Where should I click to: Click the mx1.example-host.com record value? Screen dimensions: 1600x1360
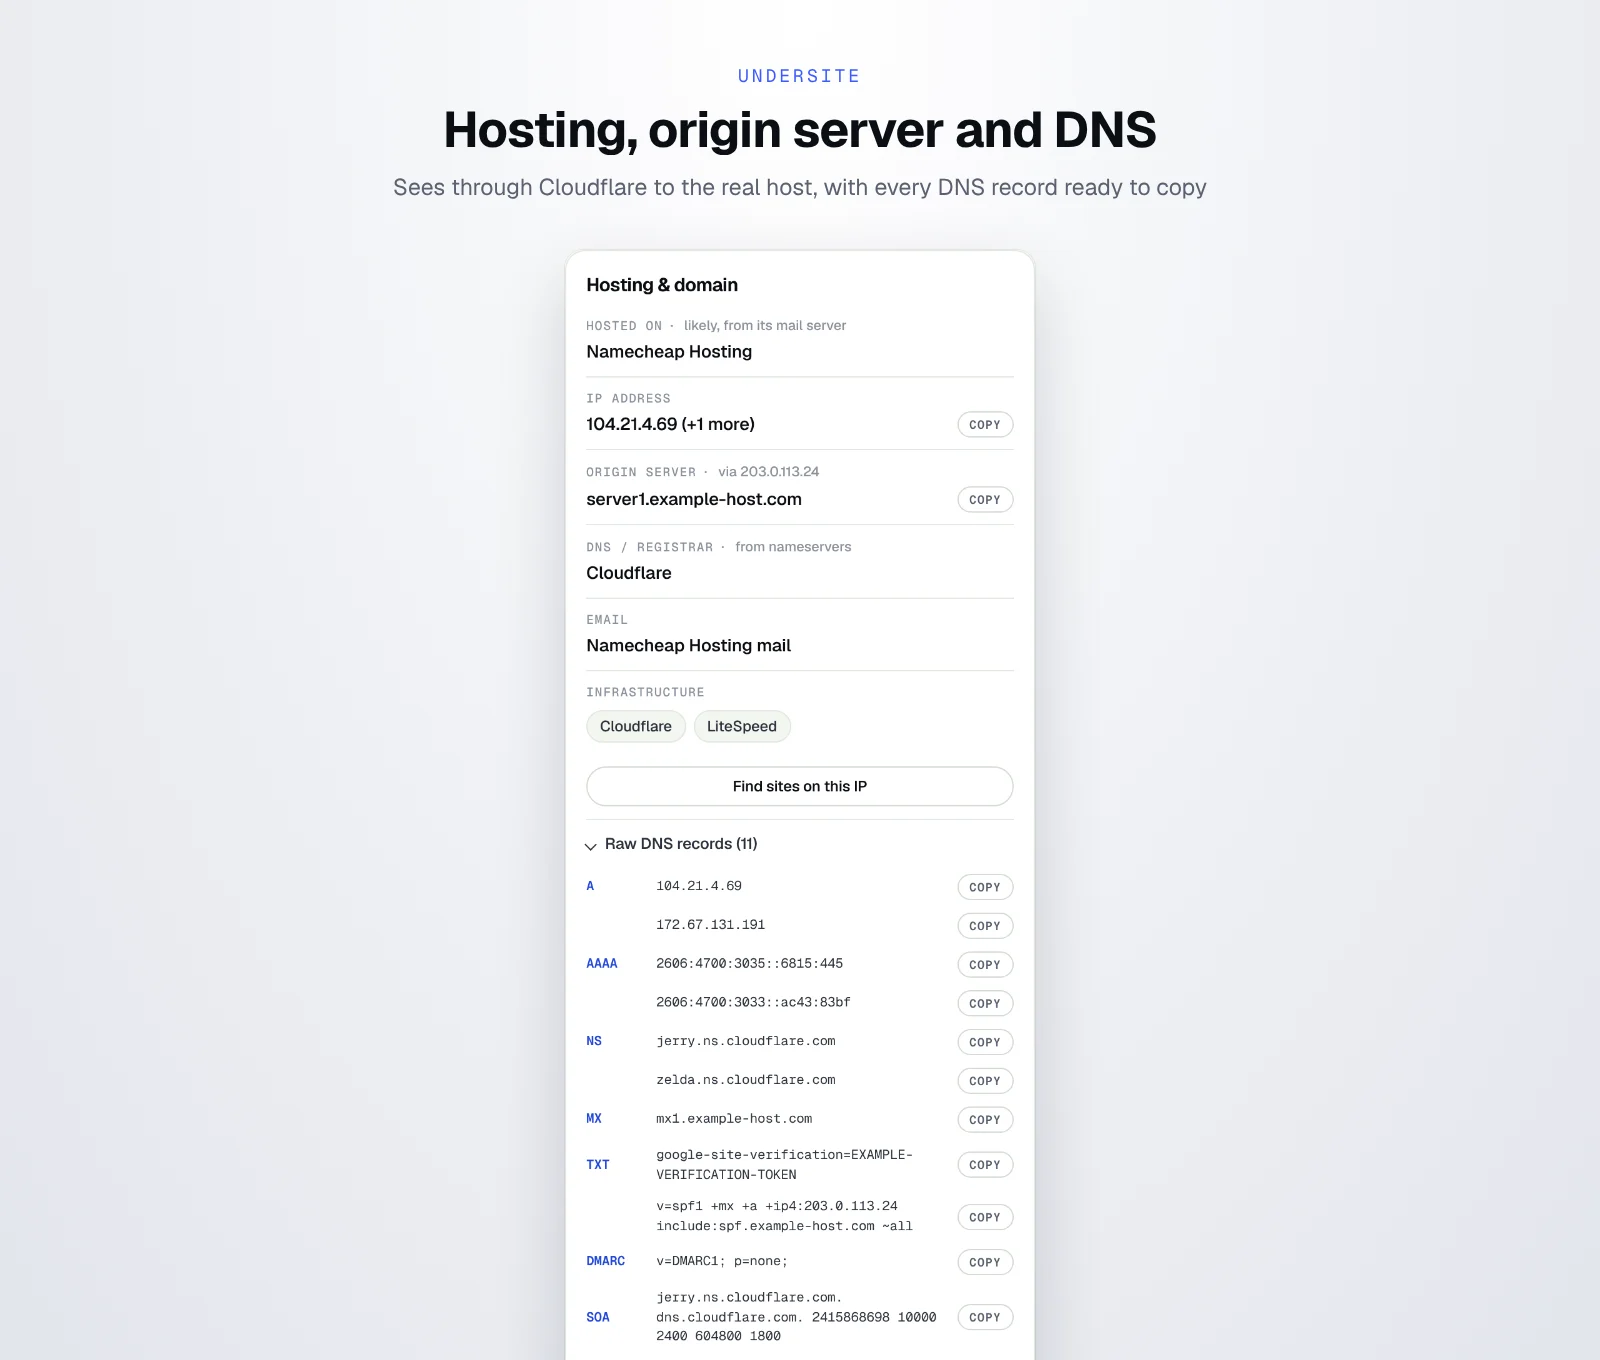pyautogui.click(x=734, y=1119)
